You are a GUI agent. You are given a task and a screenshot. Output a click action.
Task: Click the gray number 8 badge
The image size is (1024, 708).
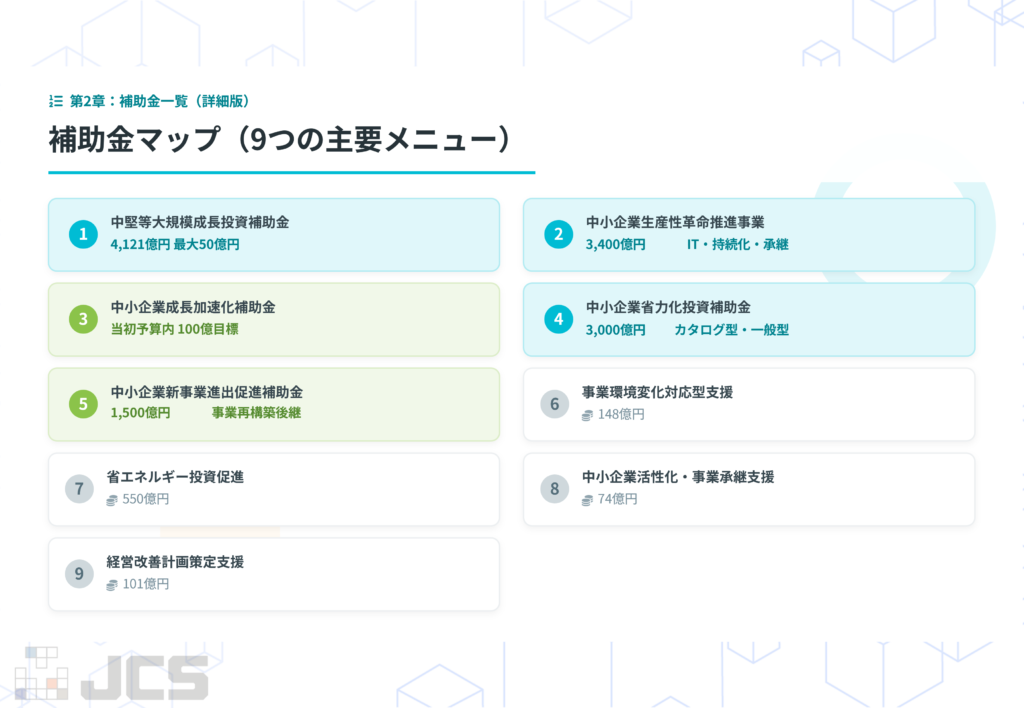[x=554, y=489]
